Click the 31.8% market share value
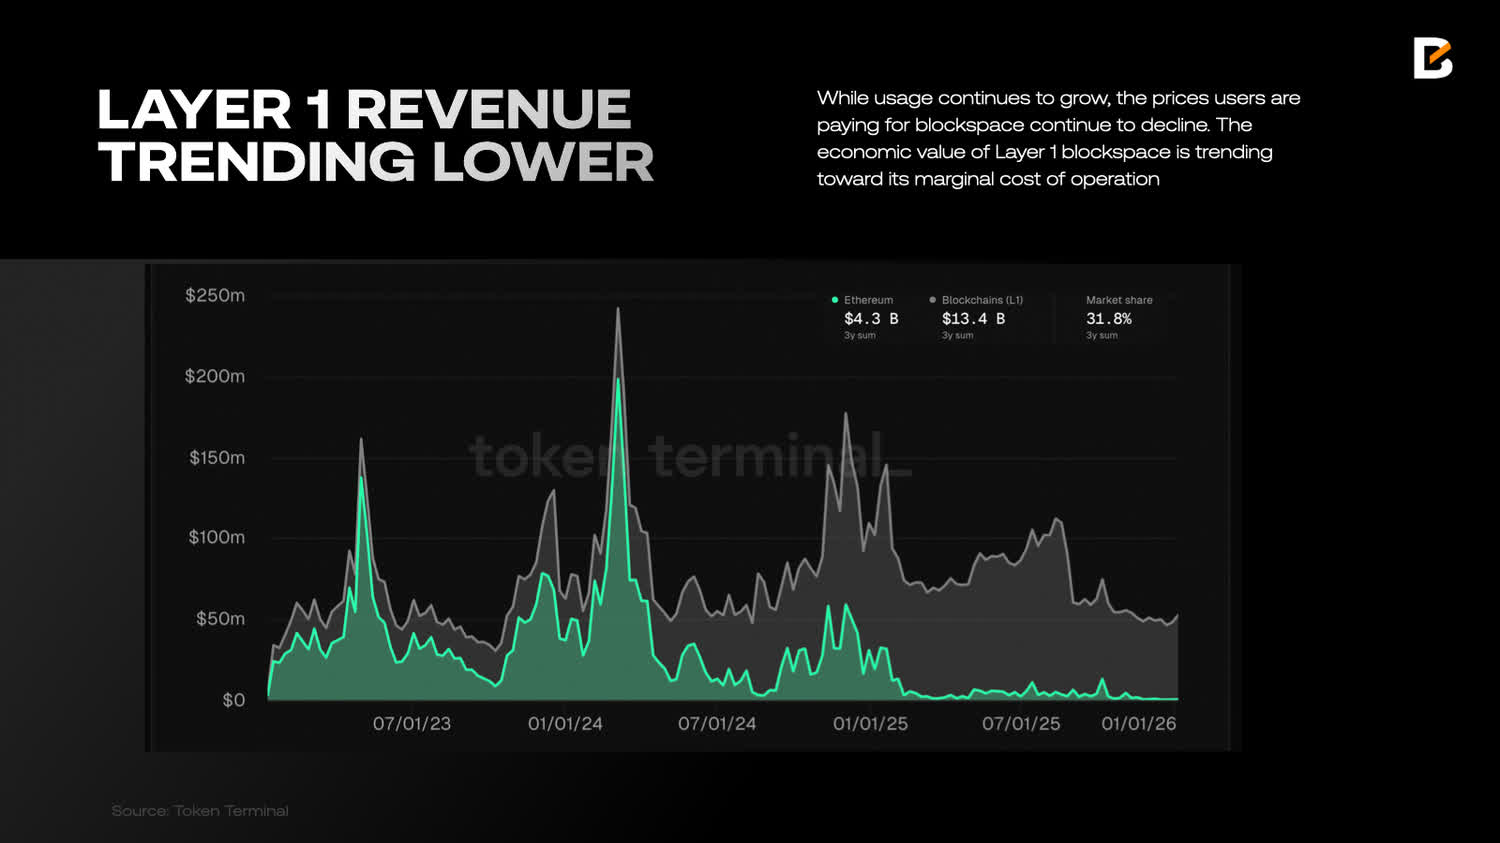 coord(1109,319)
